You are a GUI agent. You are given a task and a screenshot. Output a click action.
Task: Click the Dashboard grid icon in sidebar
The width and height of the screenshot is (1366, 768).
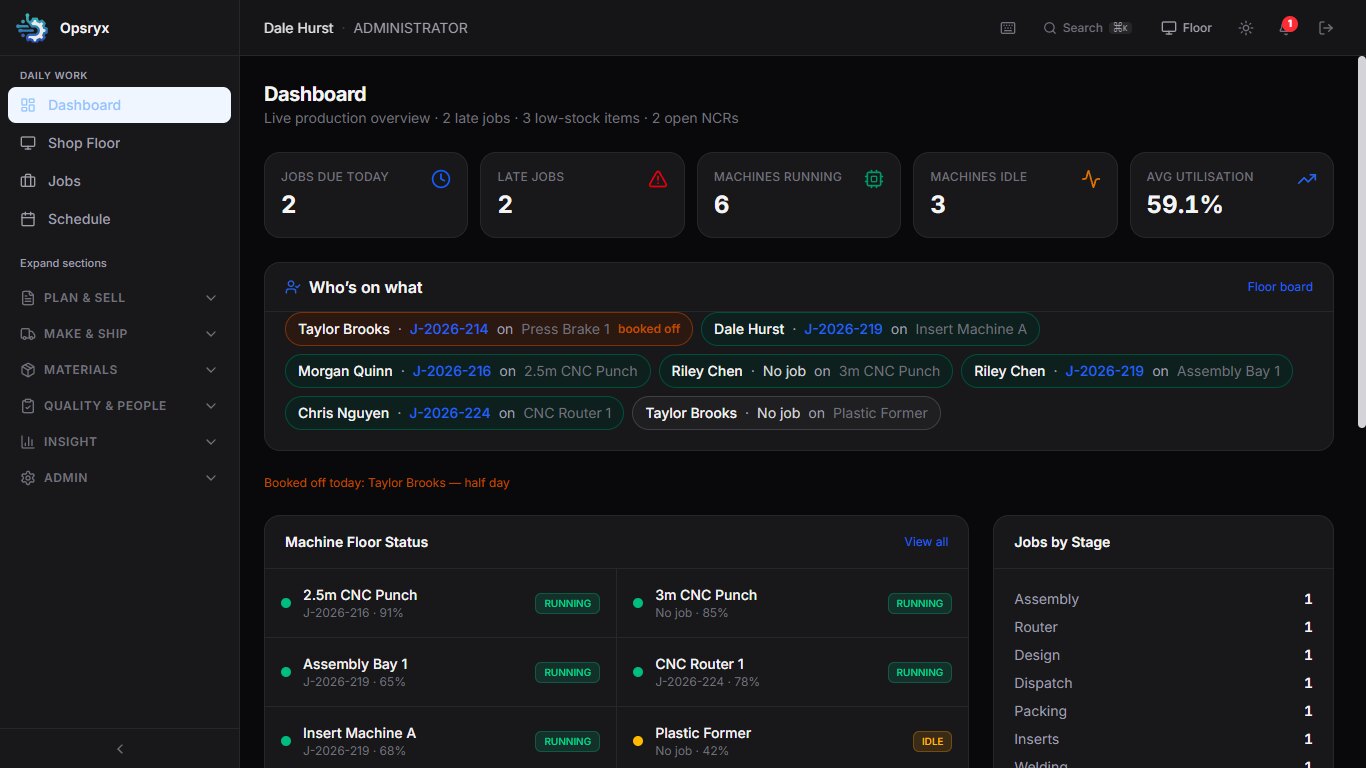pos(28,105)
